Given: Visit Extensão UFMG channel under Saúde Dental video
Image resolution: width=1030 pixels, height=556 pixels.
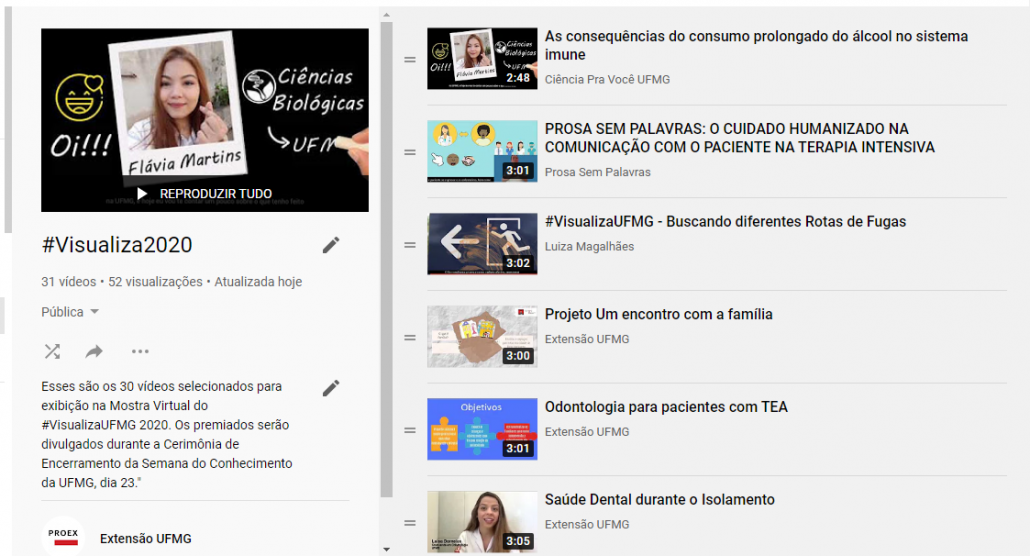Looking at the screenshot, I should [x=587, y=524].
